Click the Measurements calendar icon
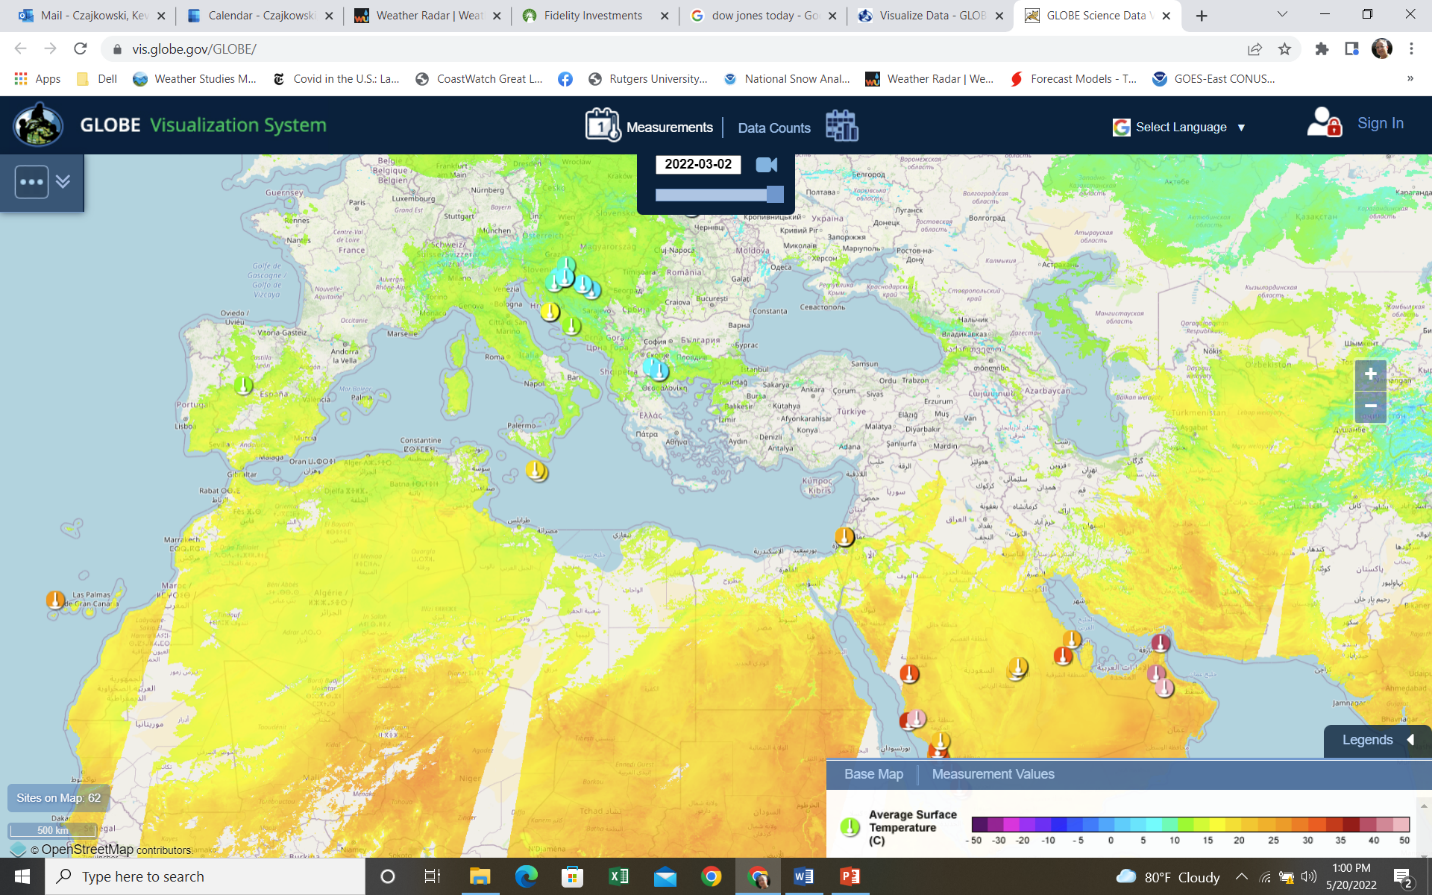The height and width of the screenshot is (895, 1432). coord(602,126)
